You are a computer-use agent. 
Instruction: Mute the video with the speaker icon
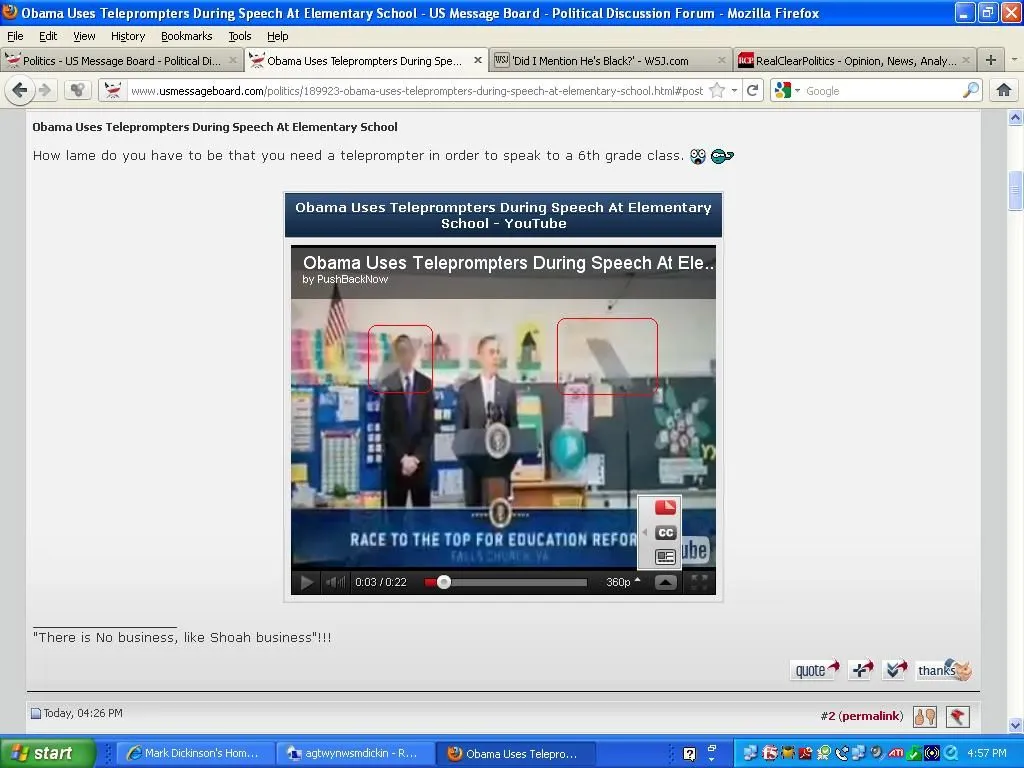point(336,582)
